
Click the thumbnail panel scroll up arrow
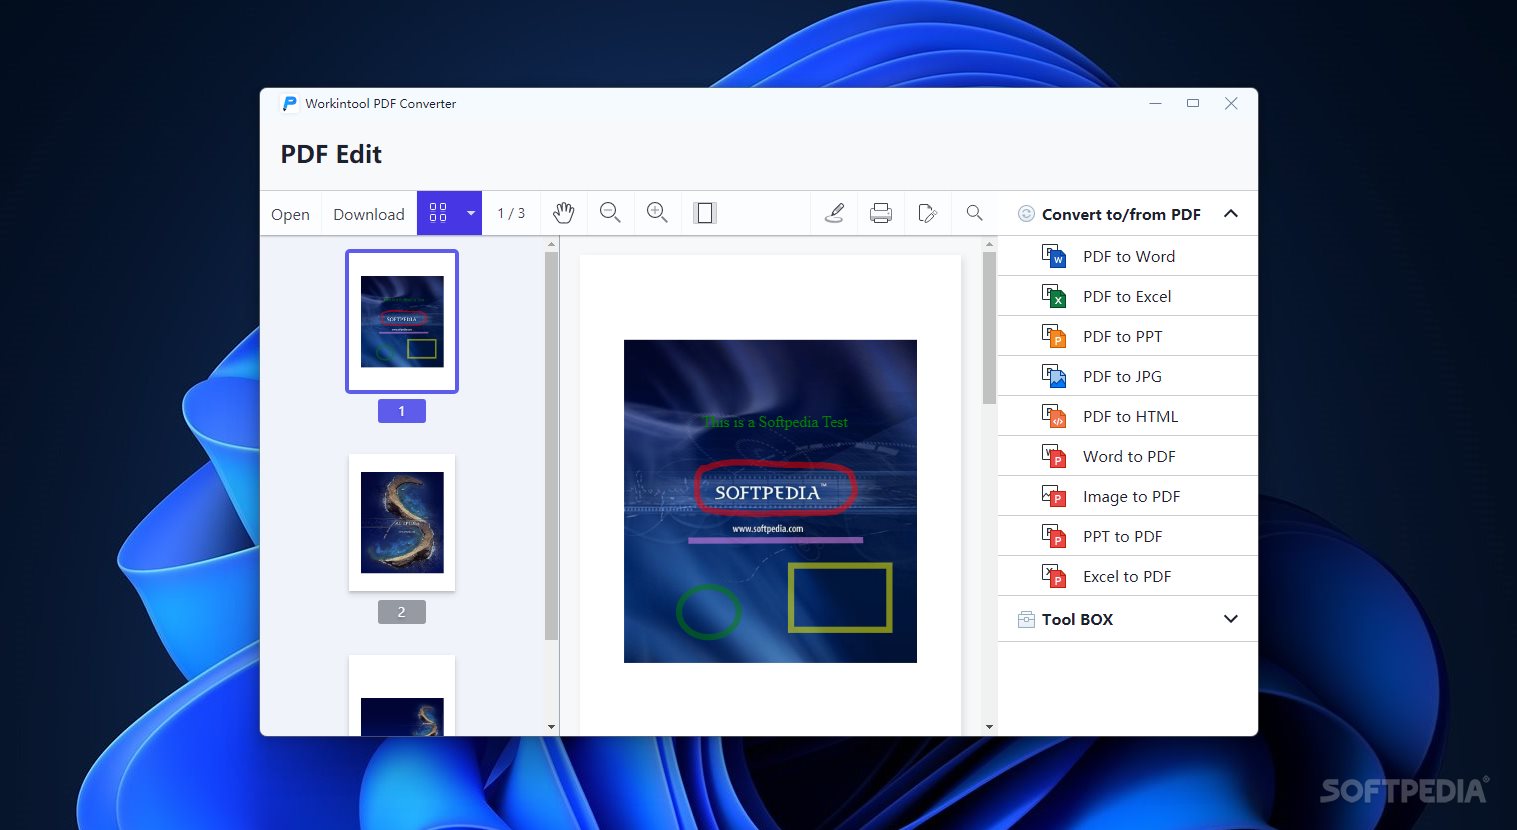click(x=551, y=244)
